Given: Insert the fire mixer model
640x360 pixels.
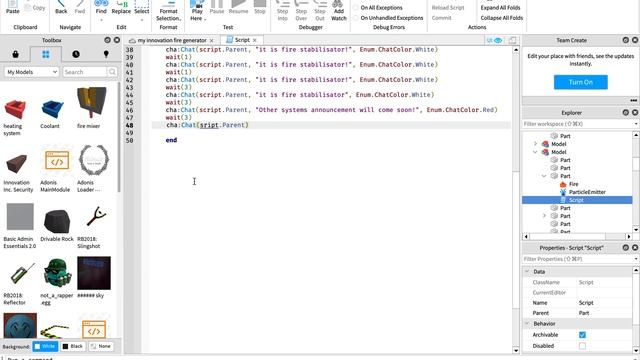Looking at the screenshot, I should pos(92,103).
